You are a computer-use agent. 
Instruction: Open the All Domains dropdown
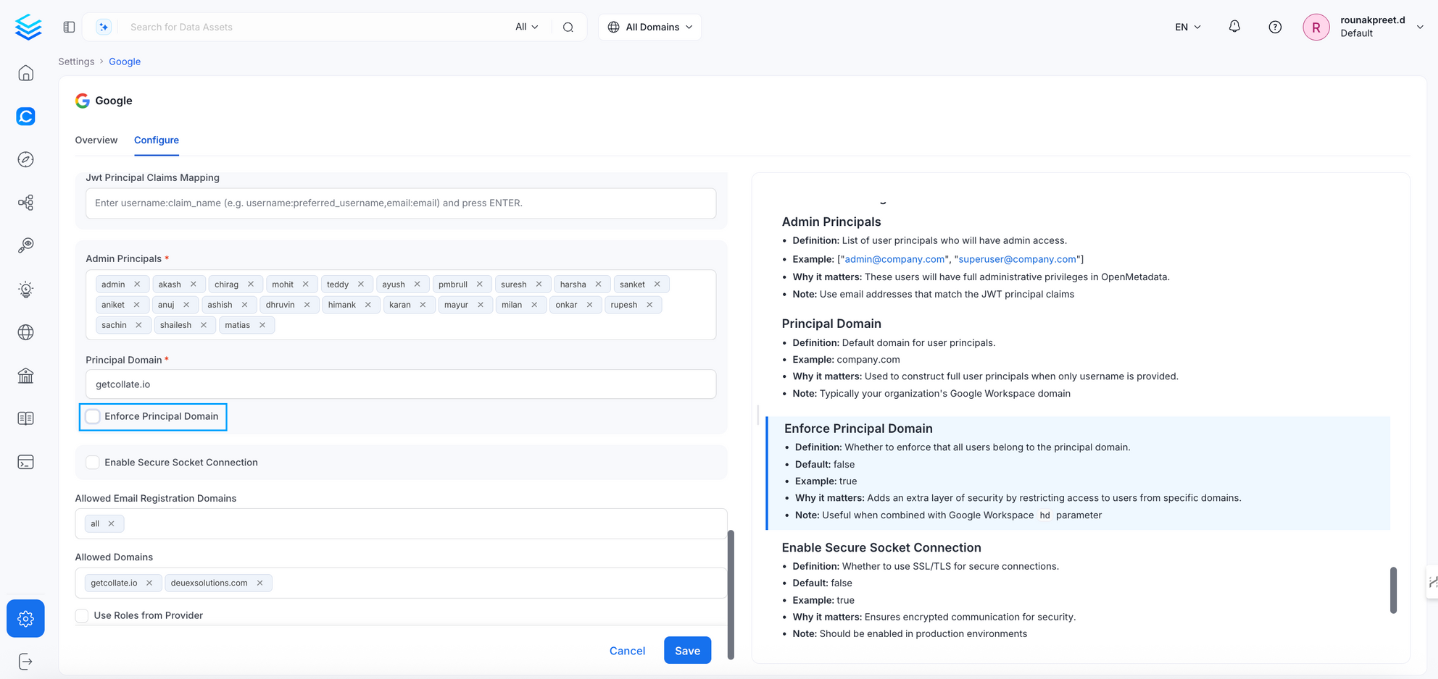(650, 27)
